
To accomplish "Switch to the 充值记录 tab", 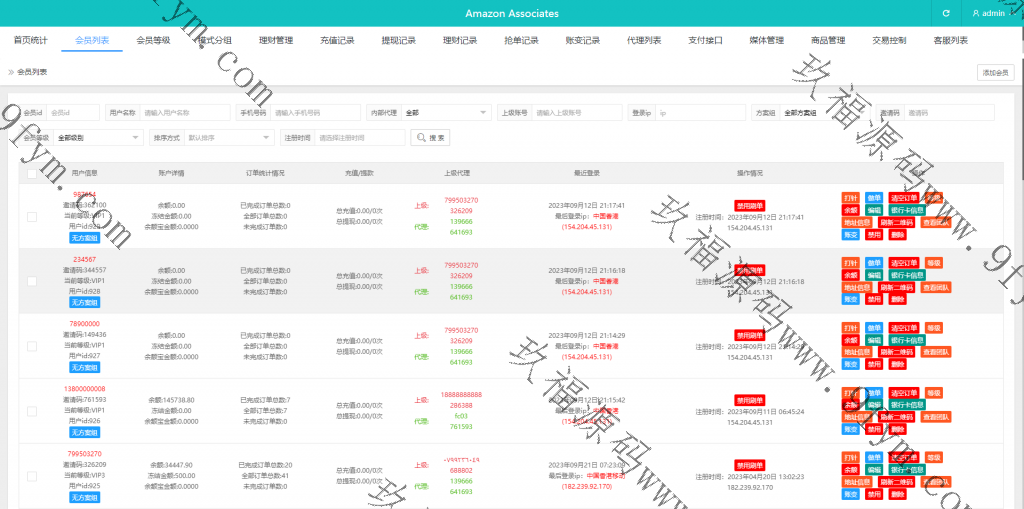I will point(337,41).
